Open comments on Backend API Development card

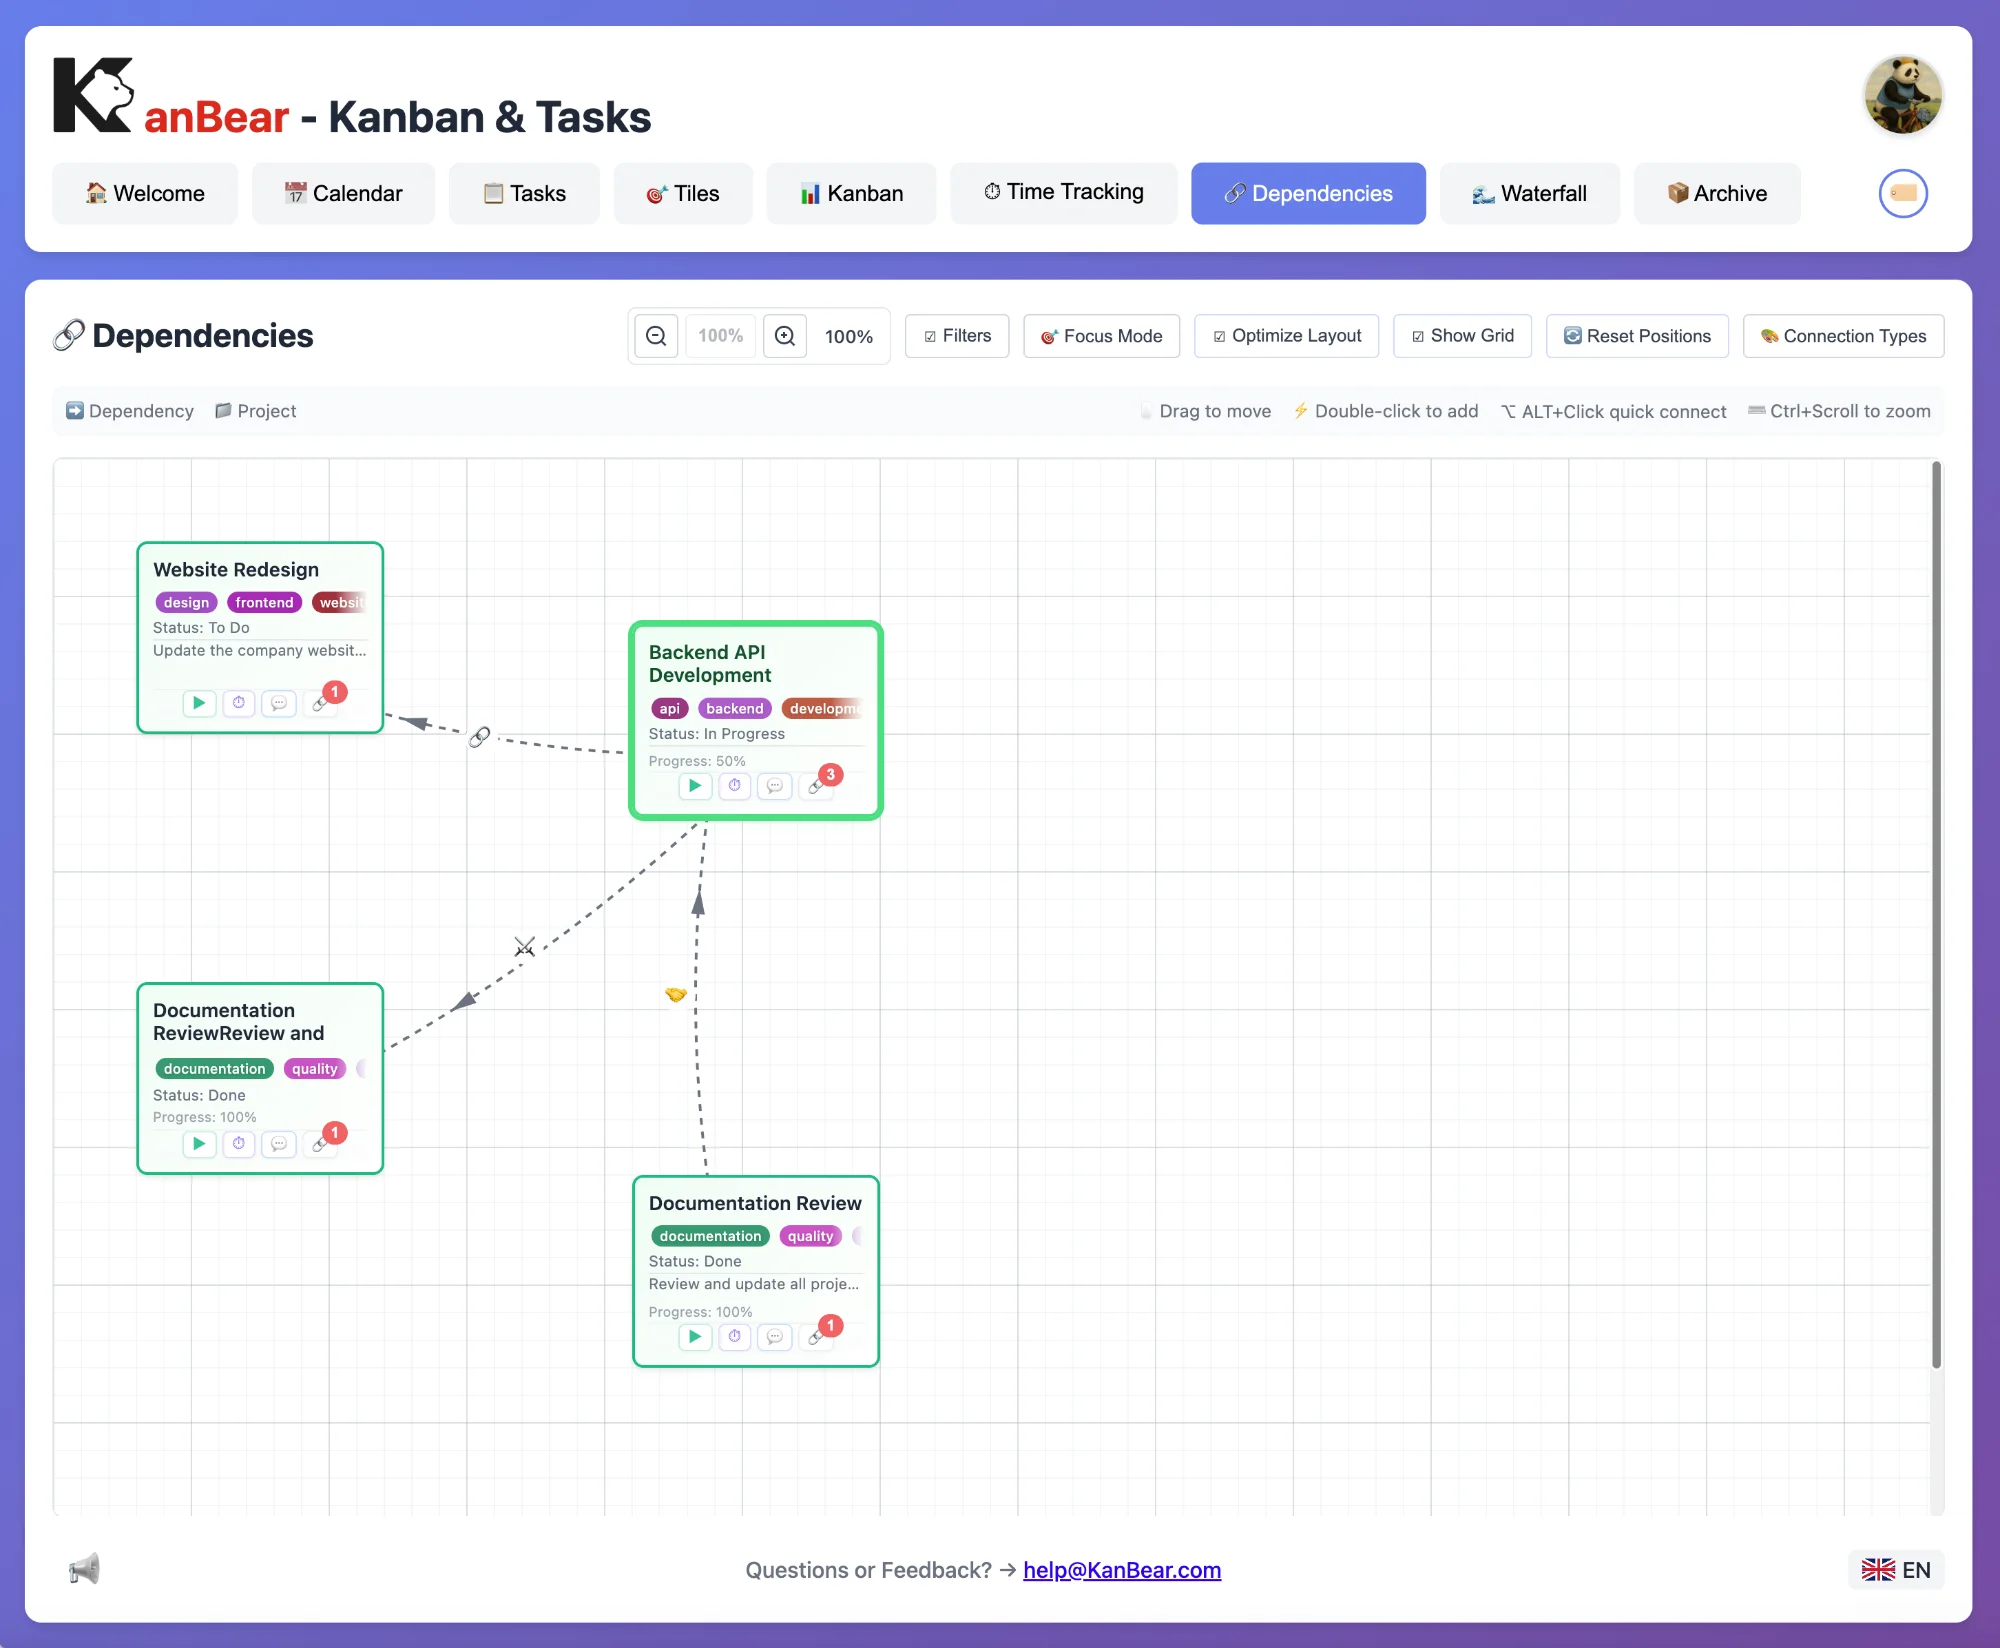(x=775, y=786)
